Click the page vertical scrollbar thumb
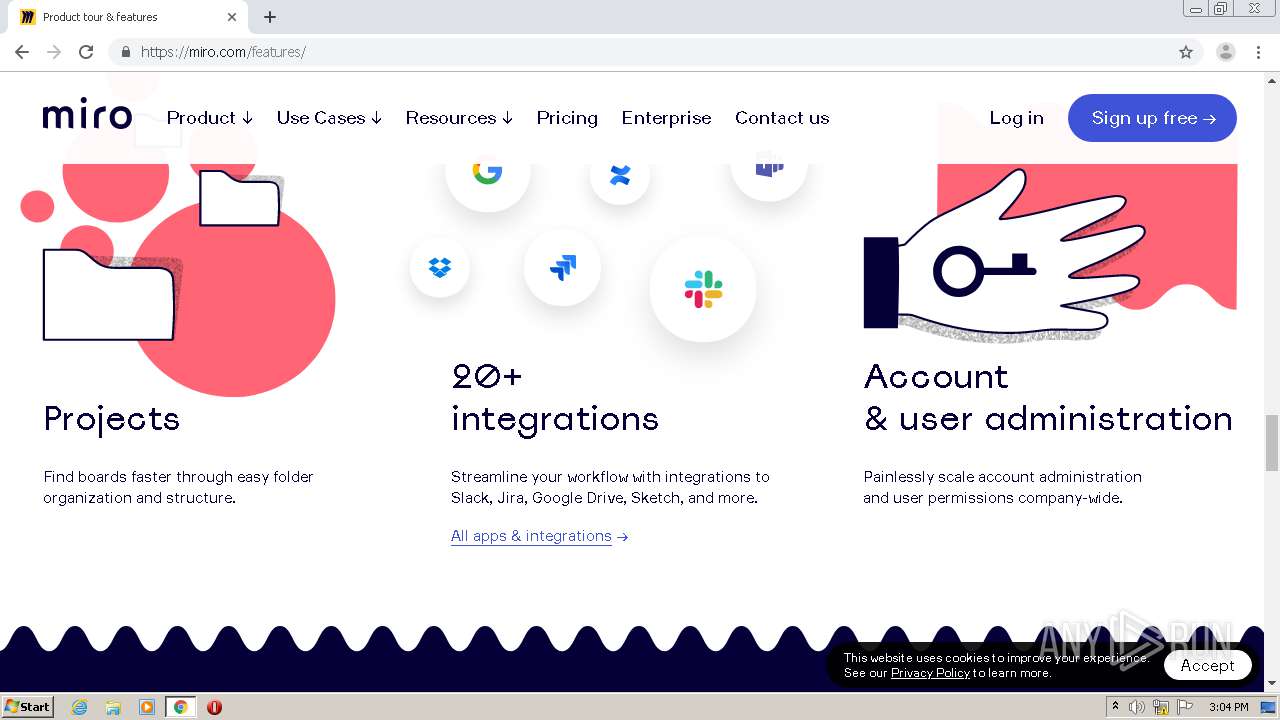Image resolution: width=1280 pixels, height=720 pixels. [1272, 443]
